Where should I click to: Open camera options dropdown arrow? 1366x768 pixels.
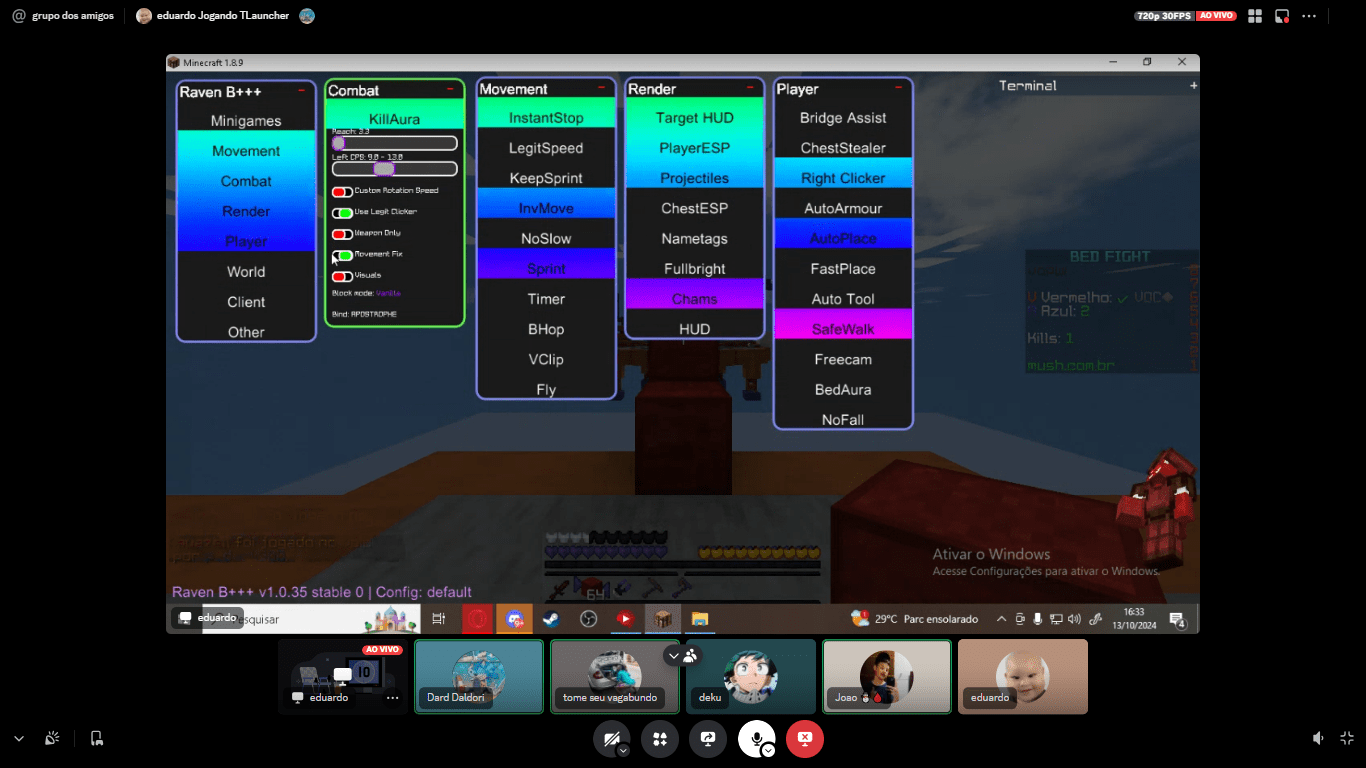click(x=623, y=749)
